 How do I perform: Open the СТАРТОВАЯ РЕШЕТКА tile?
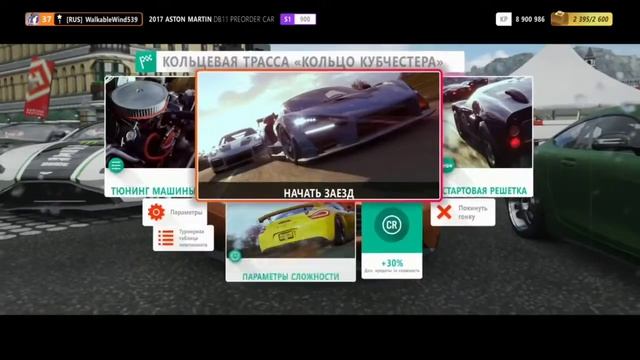click(x=487, y=136)
